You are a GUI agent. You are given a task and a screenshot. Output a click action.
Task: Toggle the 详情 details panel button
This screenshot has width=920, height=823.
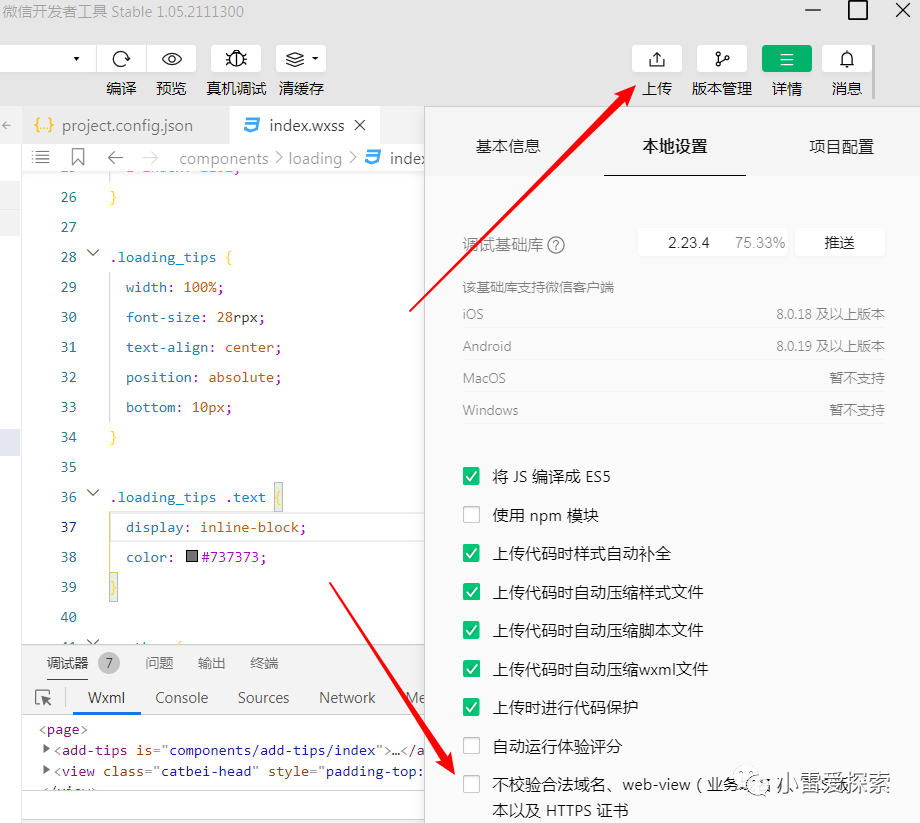[x=787, y=59]
